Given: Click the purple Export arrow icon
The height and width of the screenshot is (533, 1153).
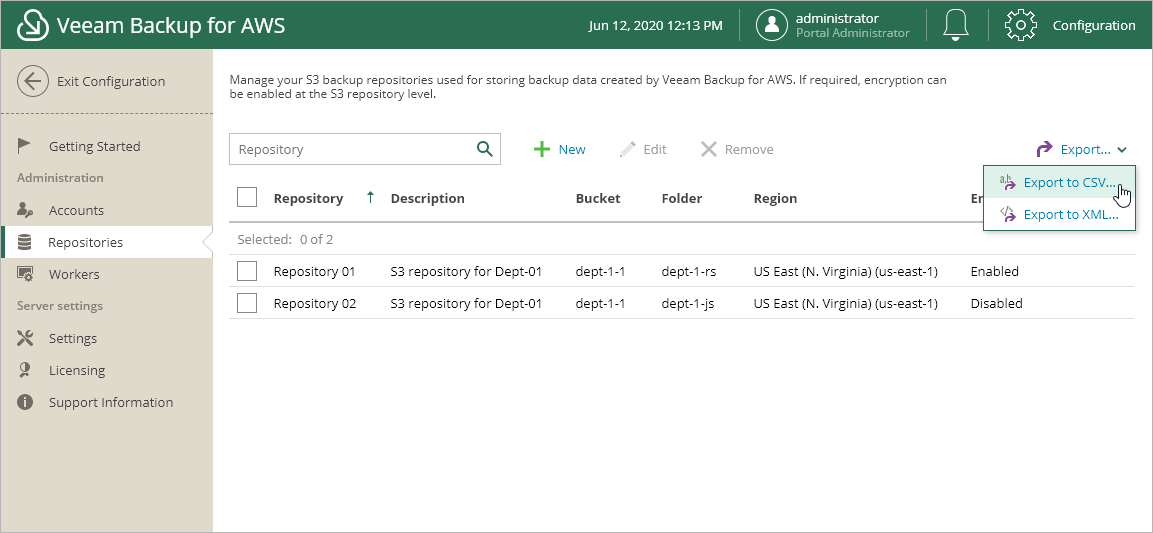Looking at the screenshot, I should pos(1044,149).
